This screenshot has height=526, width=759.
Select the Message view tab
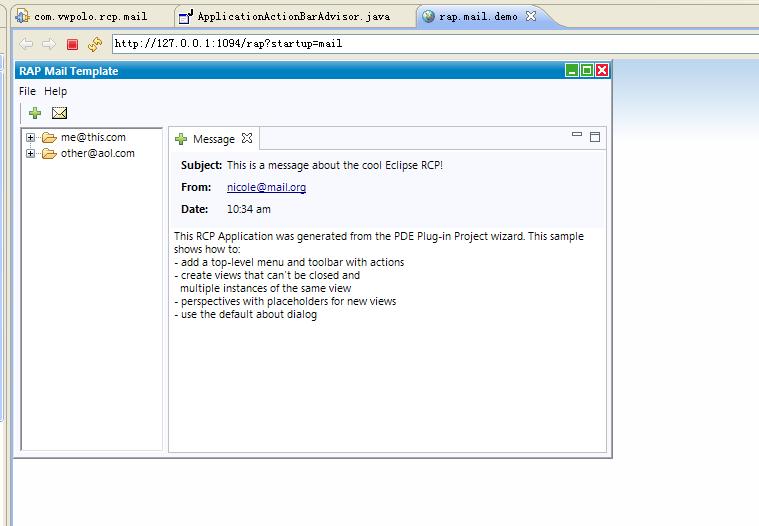coord(213,139)
